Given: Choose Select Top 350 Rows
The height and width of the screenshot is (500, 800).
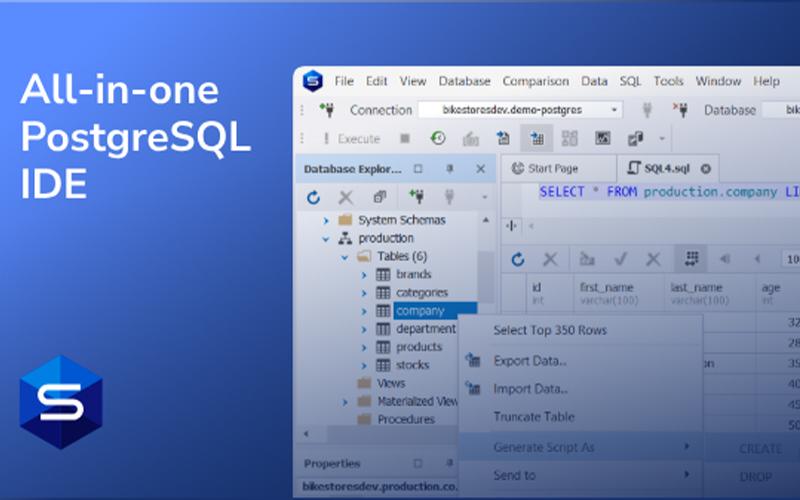Looking at the screenshot, I should tap(550, 331).
